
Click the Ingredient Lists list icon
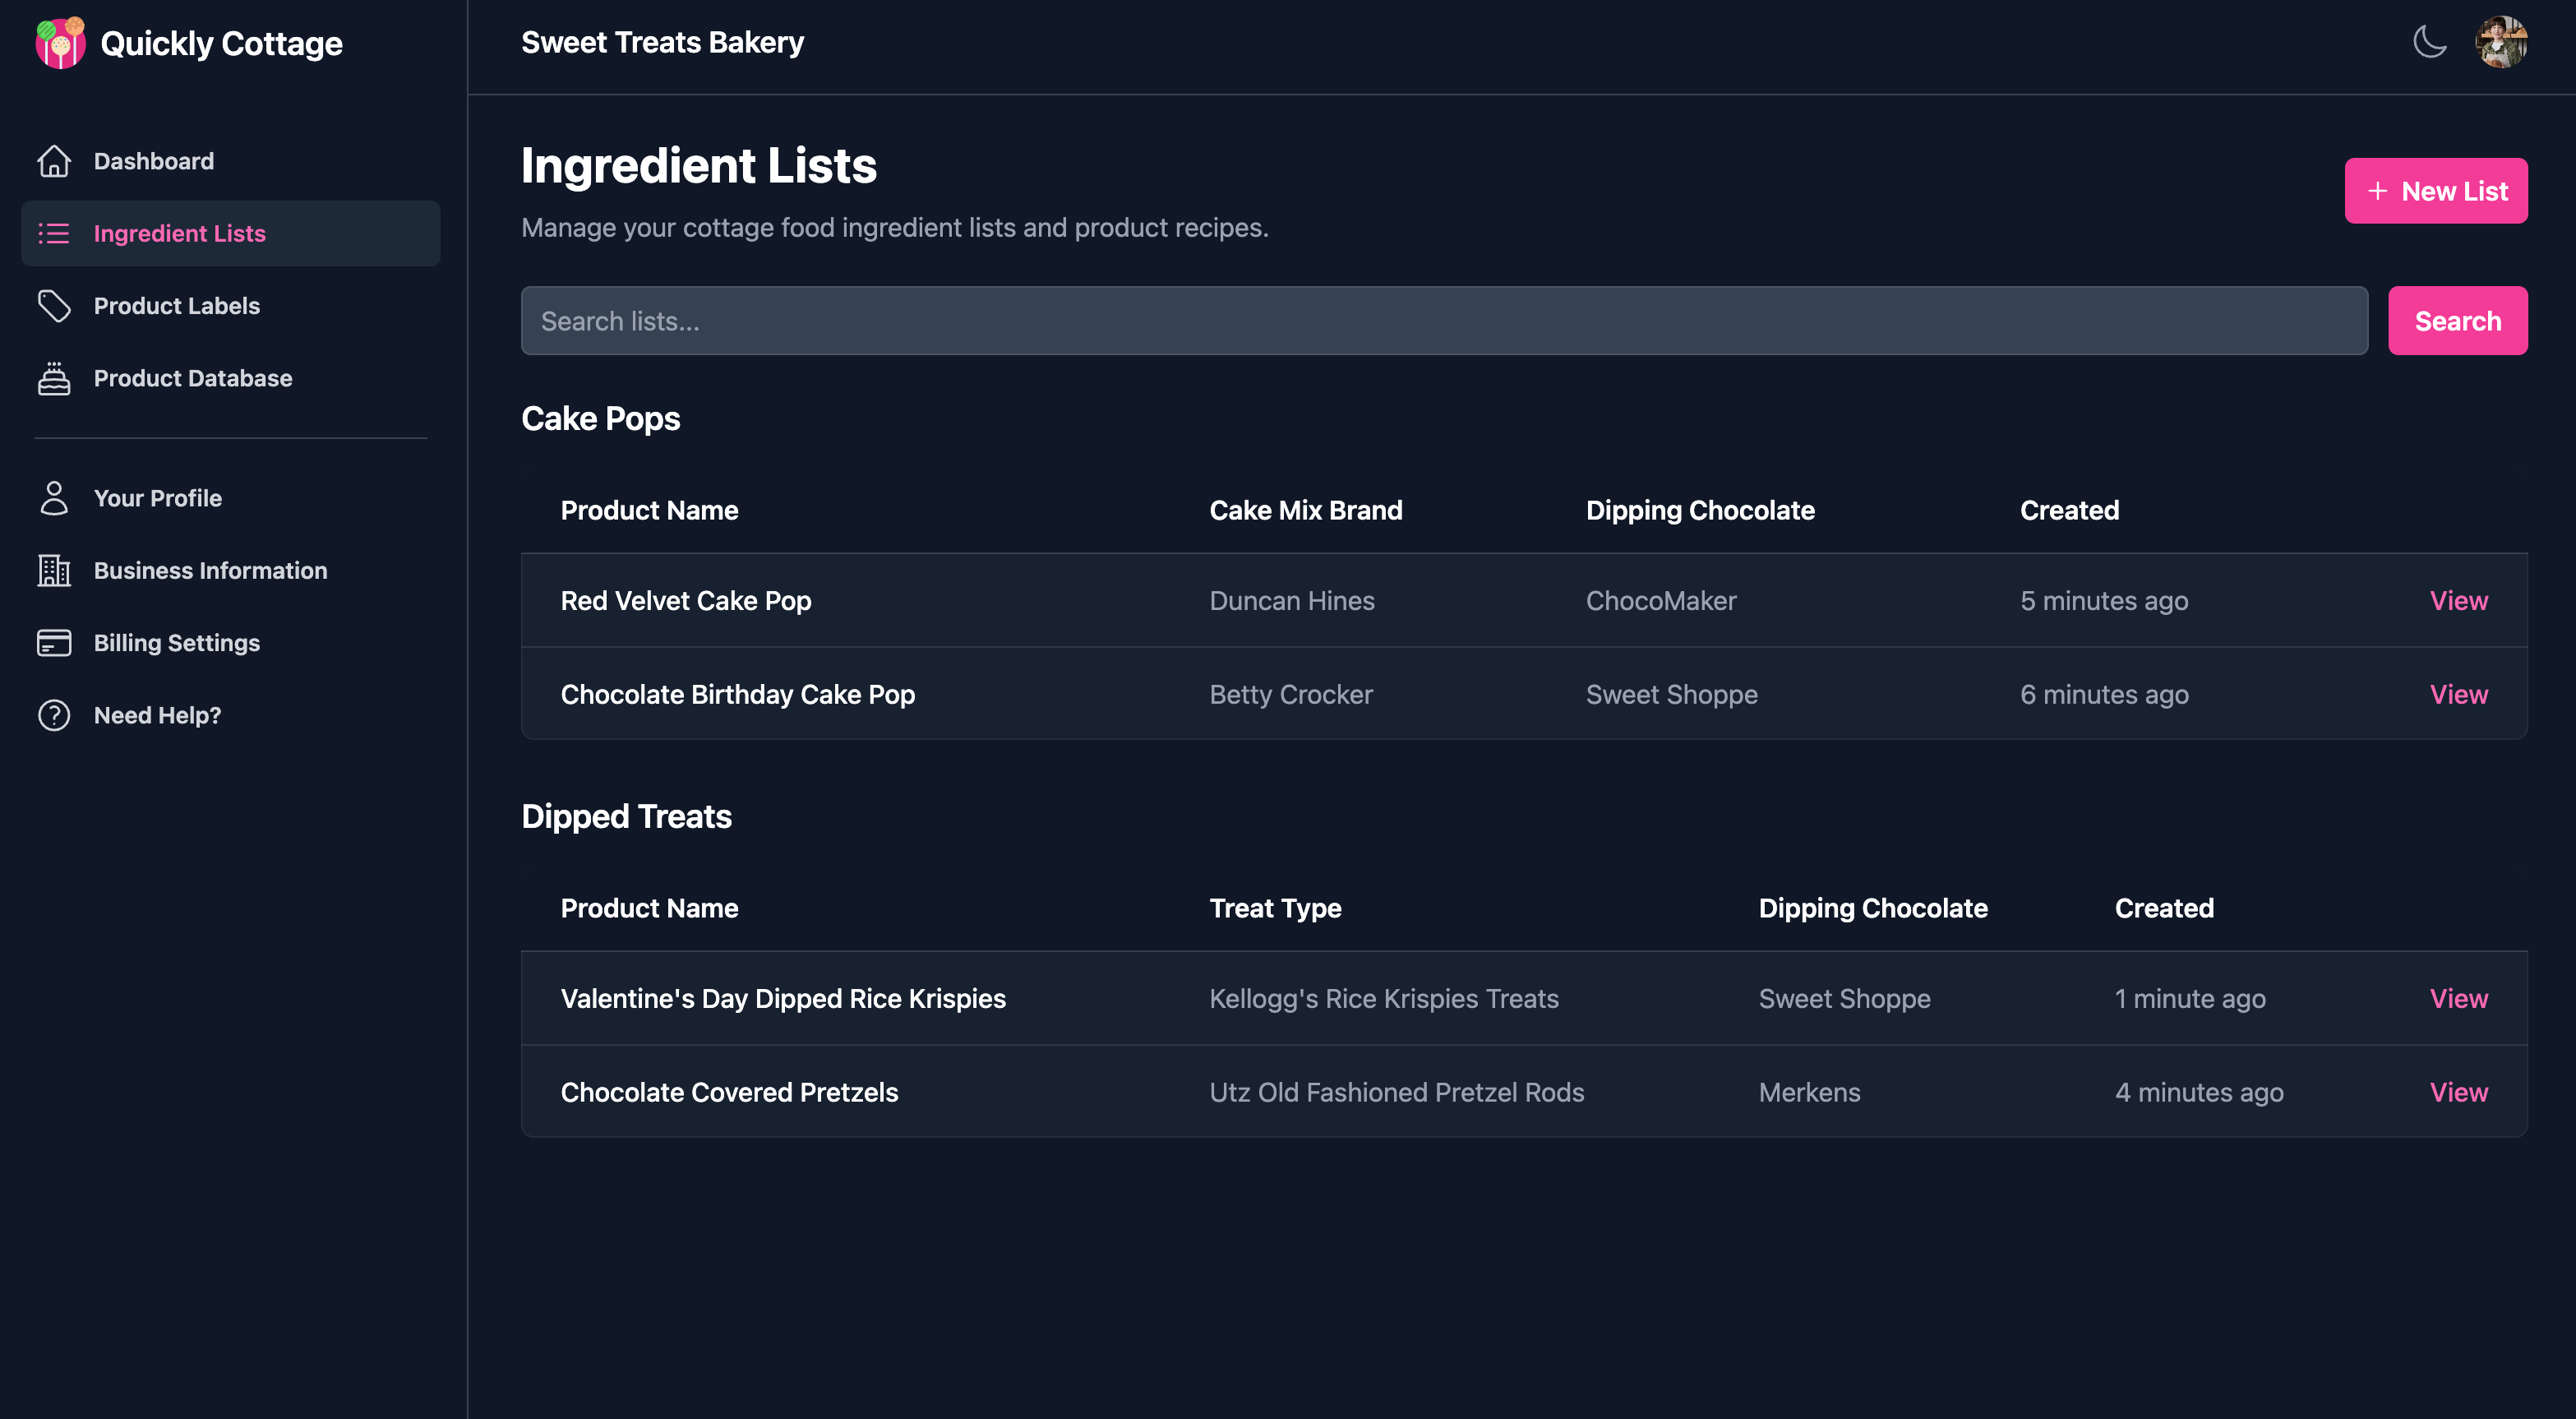55,233
